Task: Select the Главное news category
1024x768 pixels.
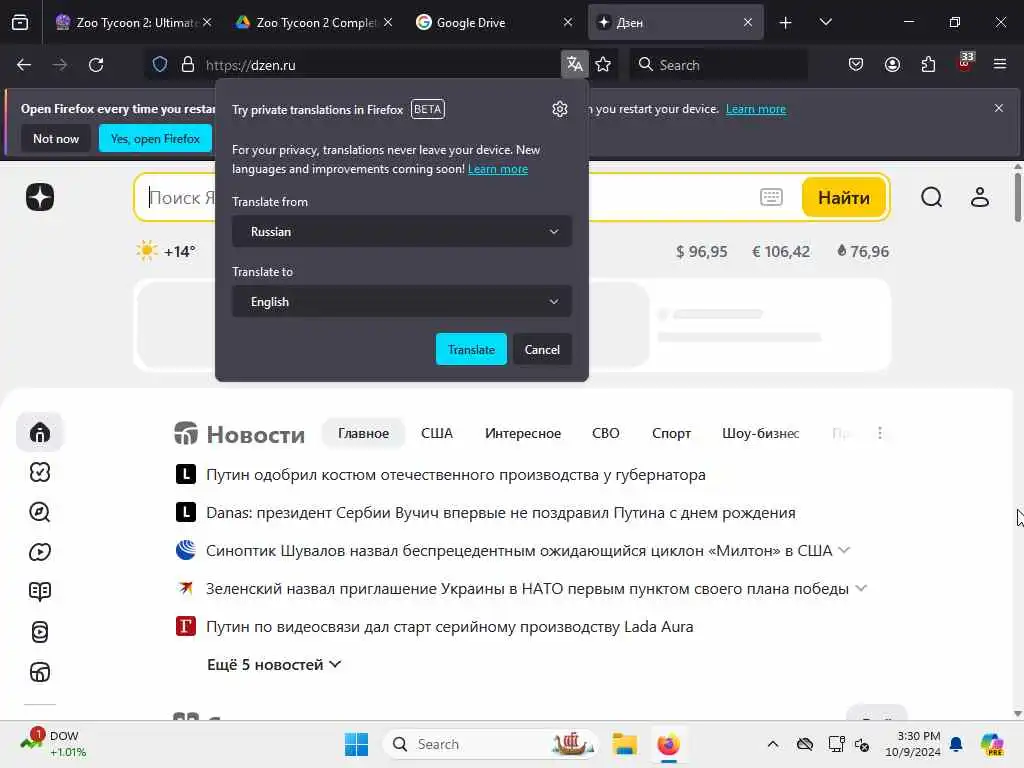Action: point(363,433)
